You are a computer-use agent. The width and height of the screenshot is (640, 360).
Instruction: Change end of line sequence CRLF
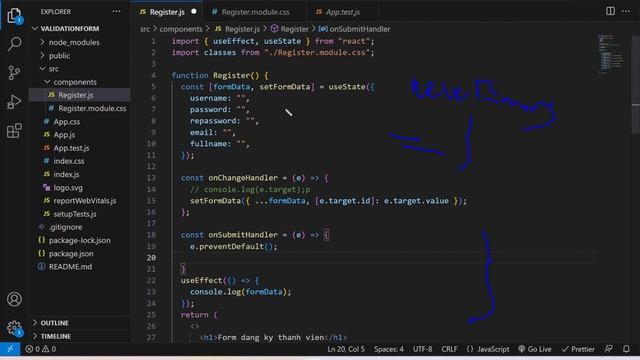click(449, 349)
